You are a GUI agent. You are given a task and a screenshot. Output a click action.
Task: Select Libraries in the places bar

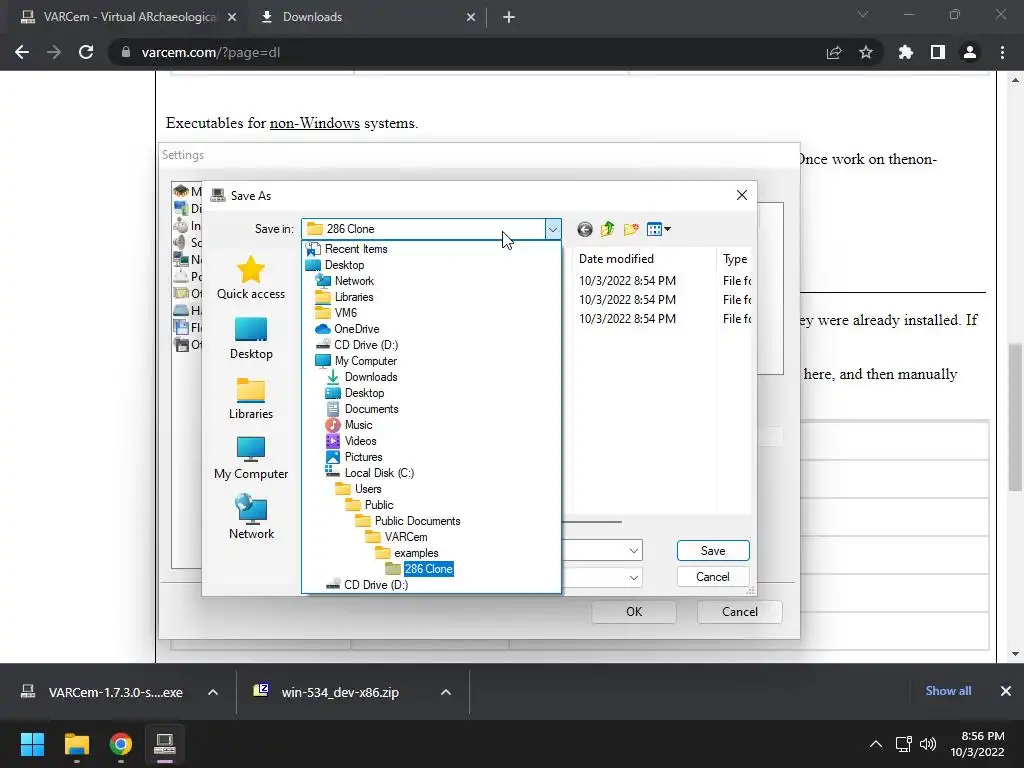click(x=251, y=398)
